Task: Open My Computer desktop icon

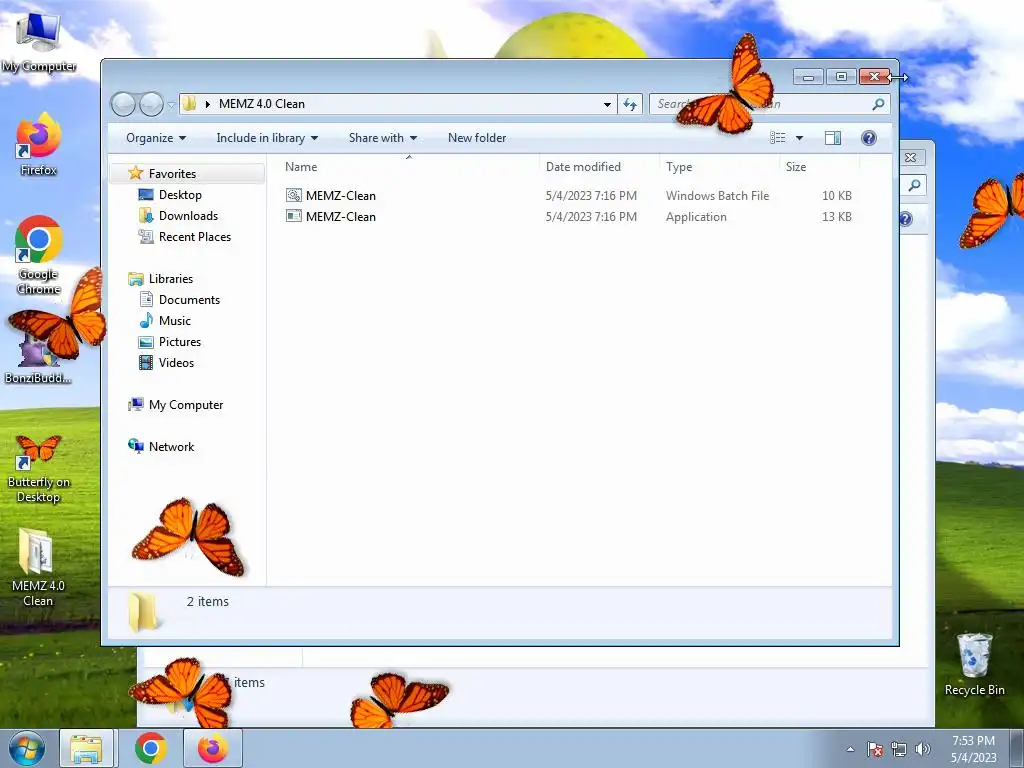Action: [x=39, y=43]
